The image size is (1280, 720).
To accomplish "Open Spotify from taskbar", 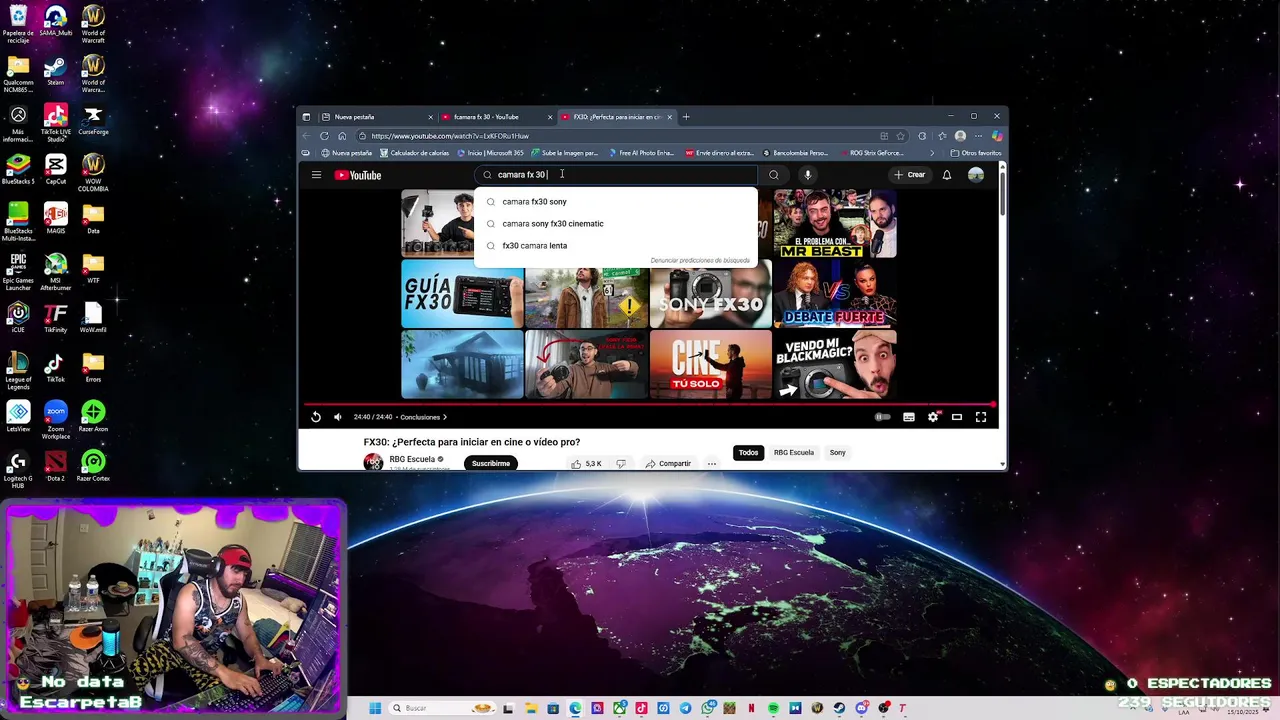I will 773,708.
